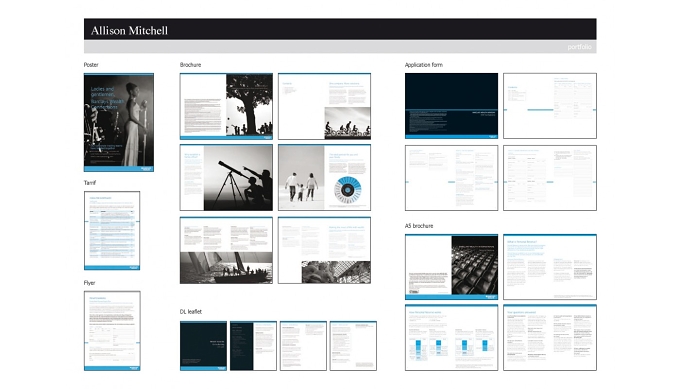680x389 pixels.
Task: Click the 'Brochure' section label
Action: pyautogui.click(x=190, y=65)
